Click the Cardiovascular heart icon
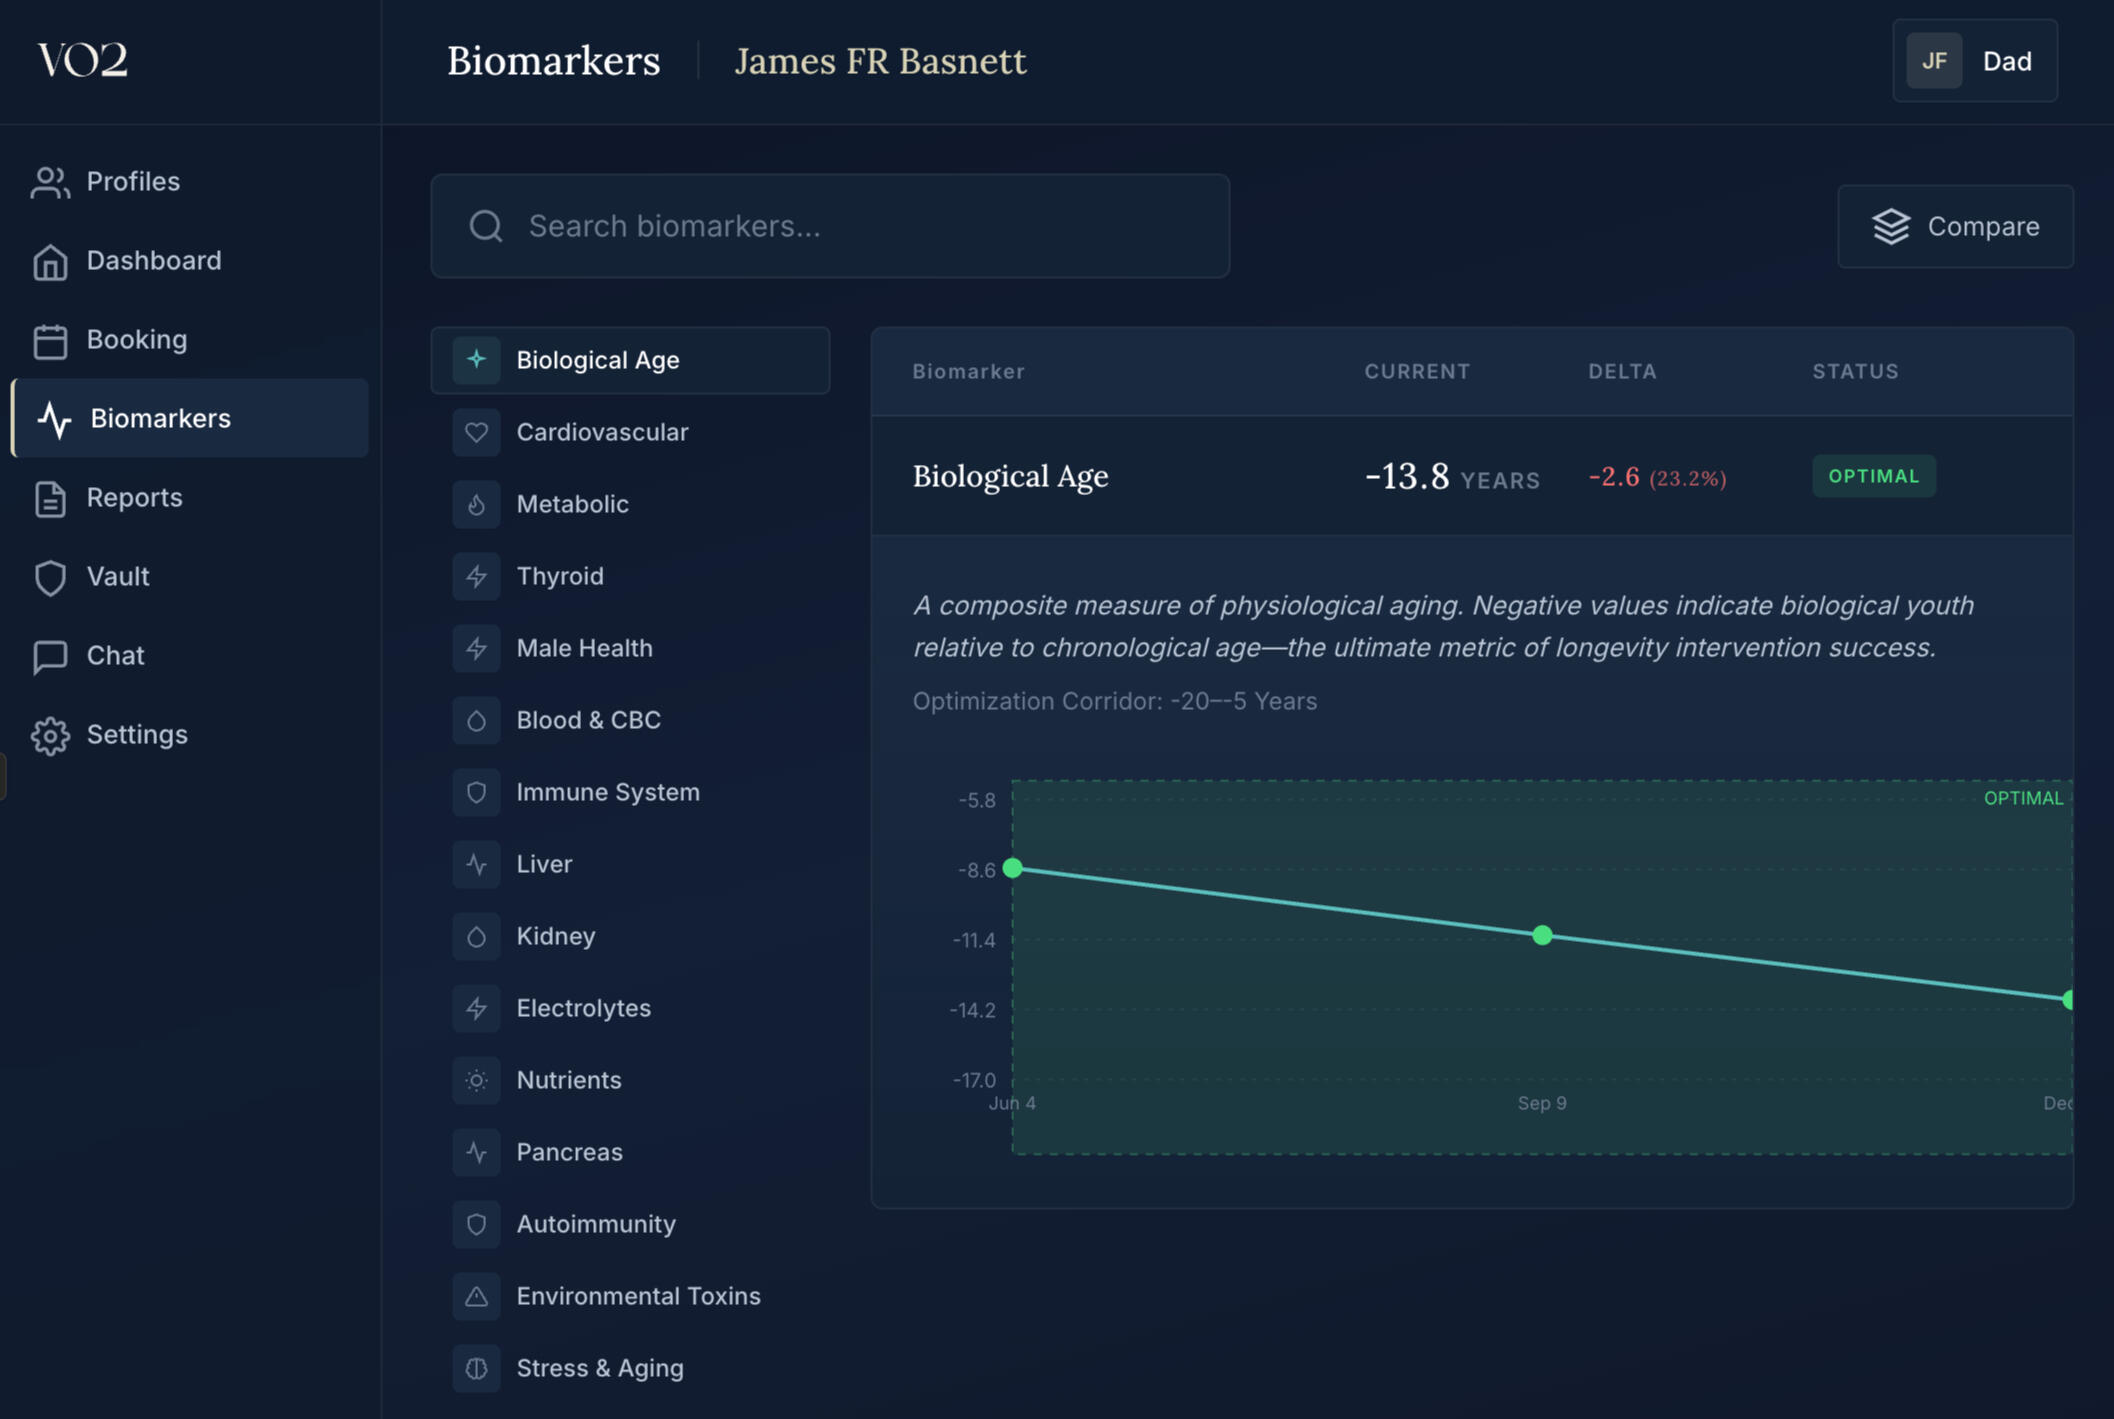2114x1419 pixels. pyautogui.click(x=476, y=432)
